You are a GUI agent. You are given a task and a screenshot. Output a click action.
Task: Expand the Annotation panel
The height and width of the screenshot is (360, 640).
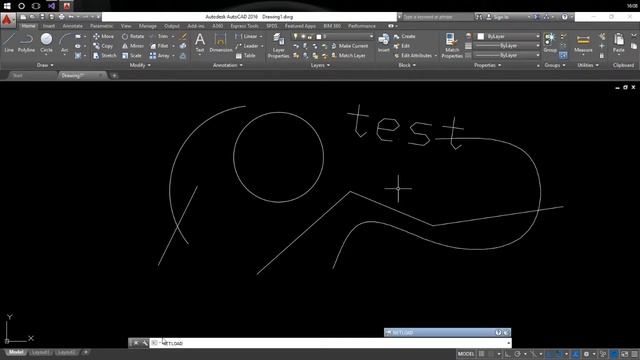[x=227, y=65]
